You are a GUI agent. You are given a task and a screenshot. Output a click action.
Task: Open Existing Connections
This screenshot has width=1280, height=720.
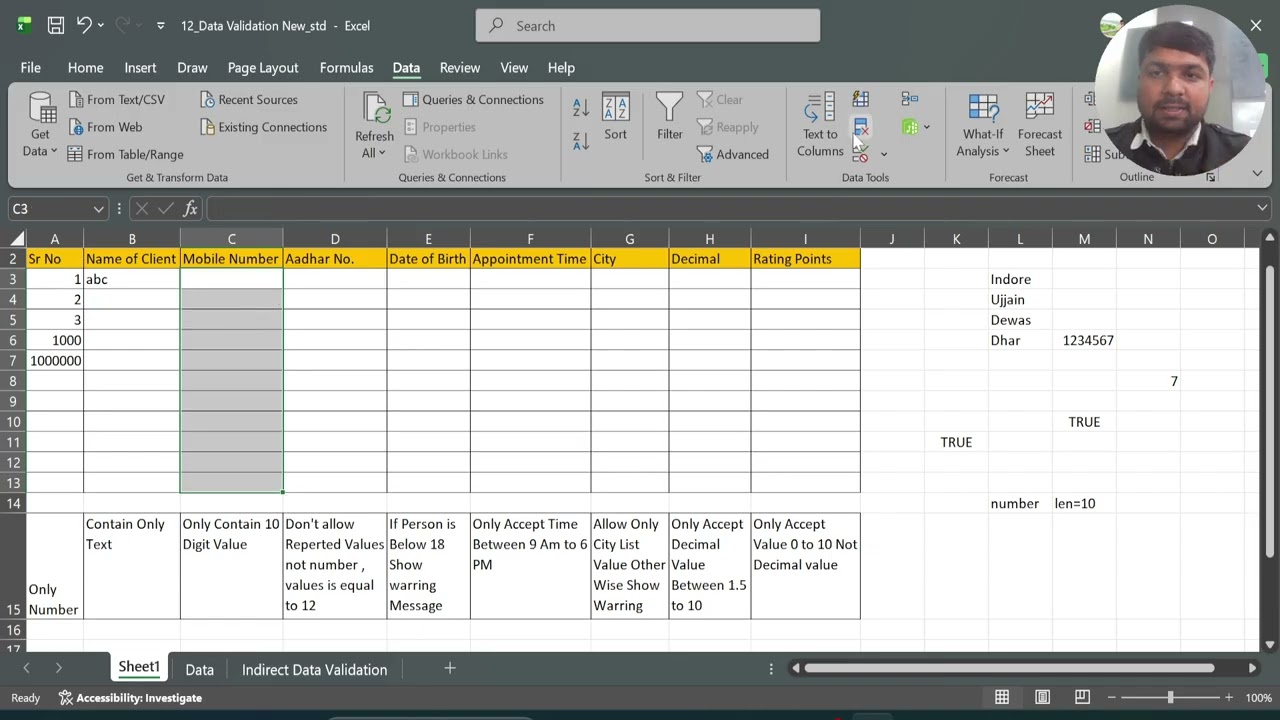point(264,127)
